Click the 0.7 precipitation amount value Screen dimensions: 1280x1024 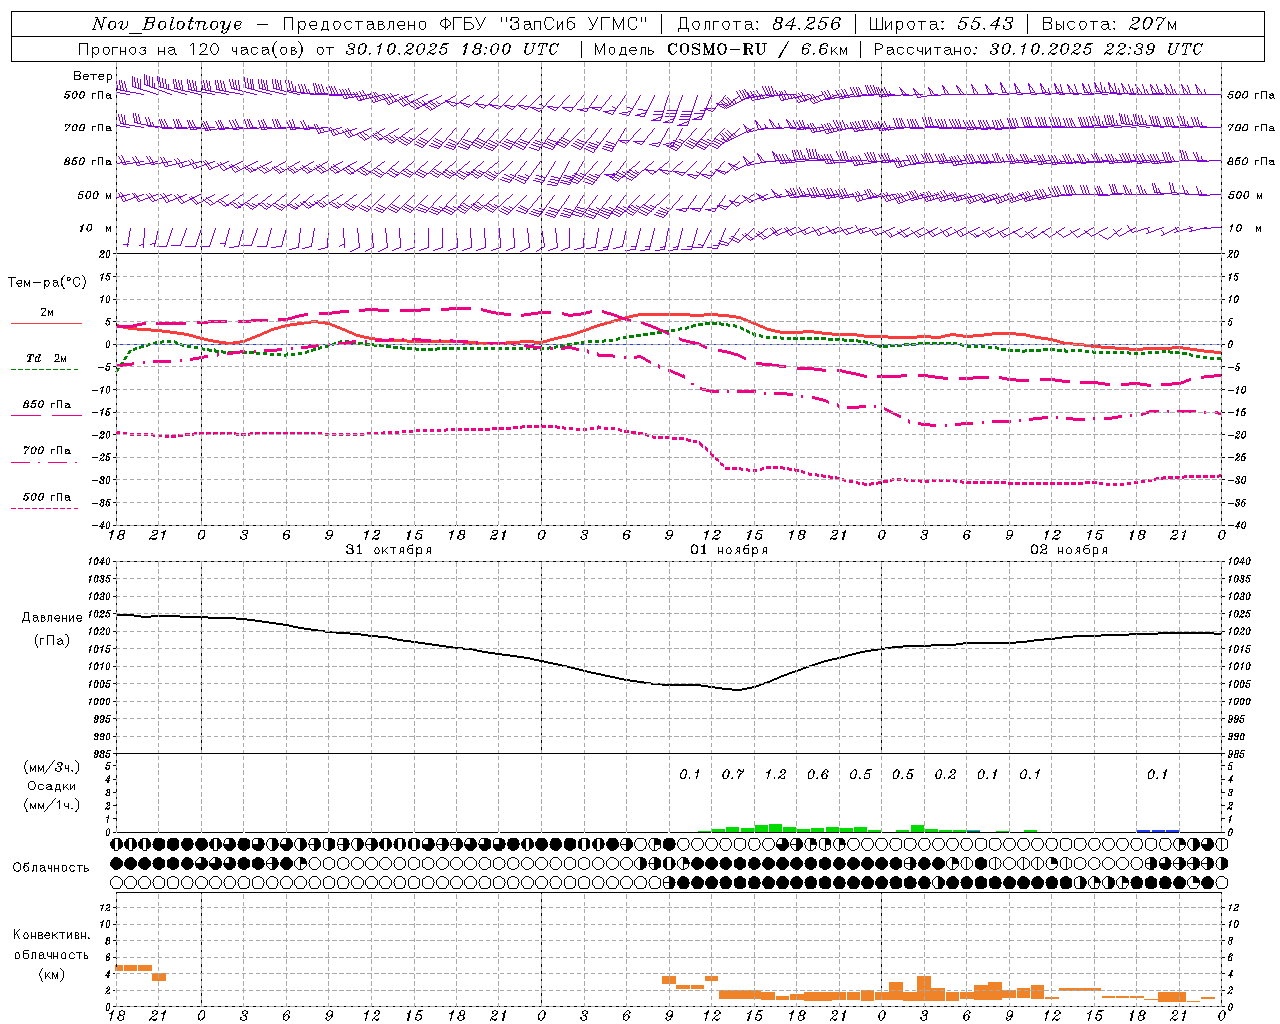733,774
